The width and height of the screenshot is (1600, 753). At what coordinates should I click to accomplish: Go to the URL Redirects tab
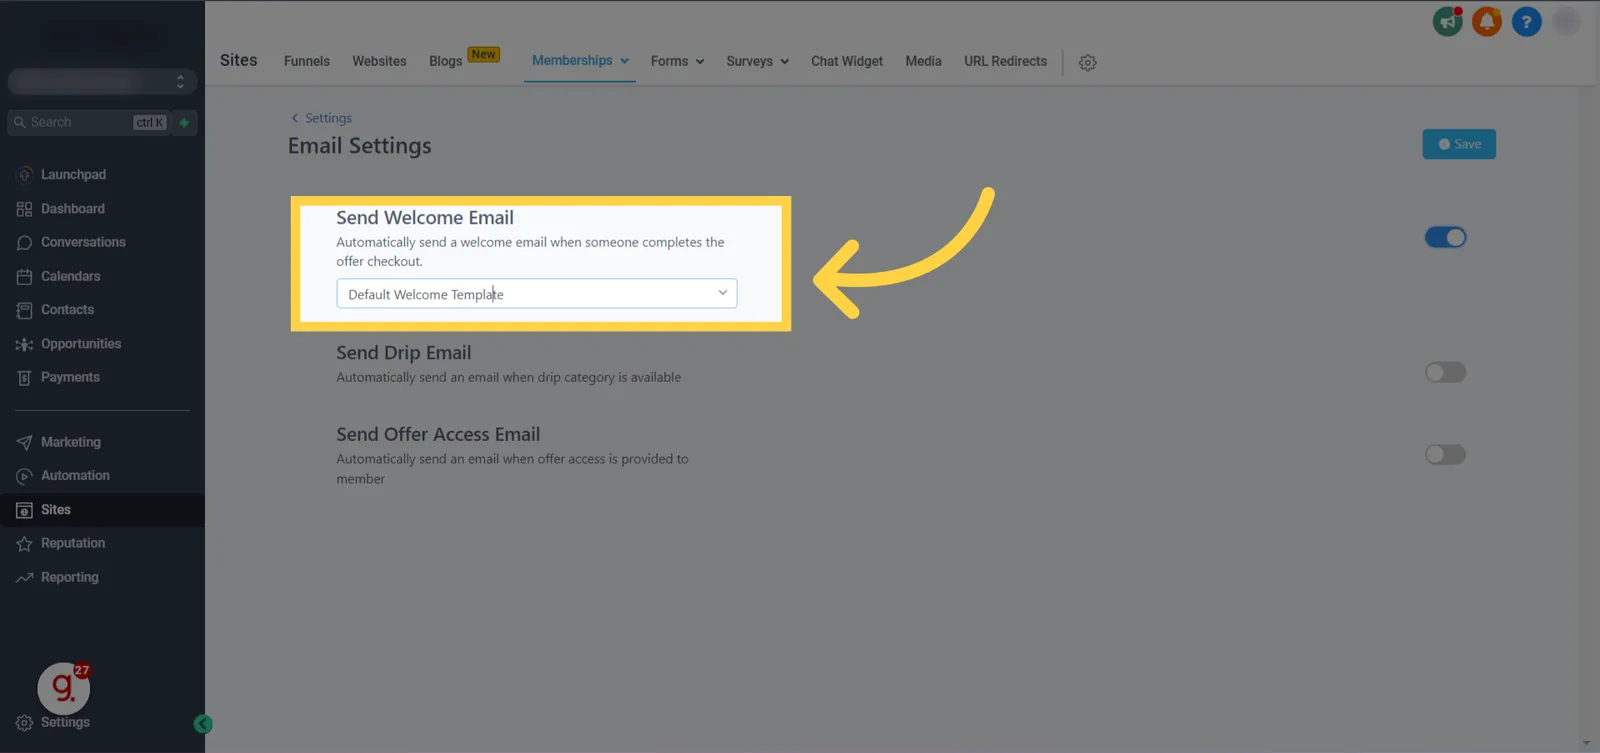(x=1005, y=61)
